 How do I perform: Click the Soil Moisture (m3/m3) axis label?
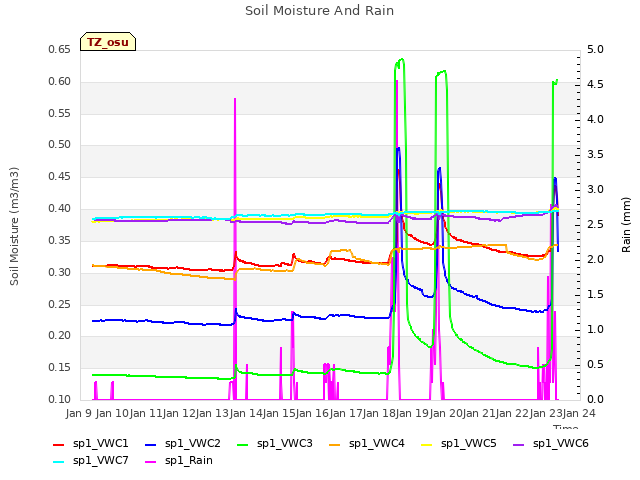pos(14,226)
